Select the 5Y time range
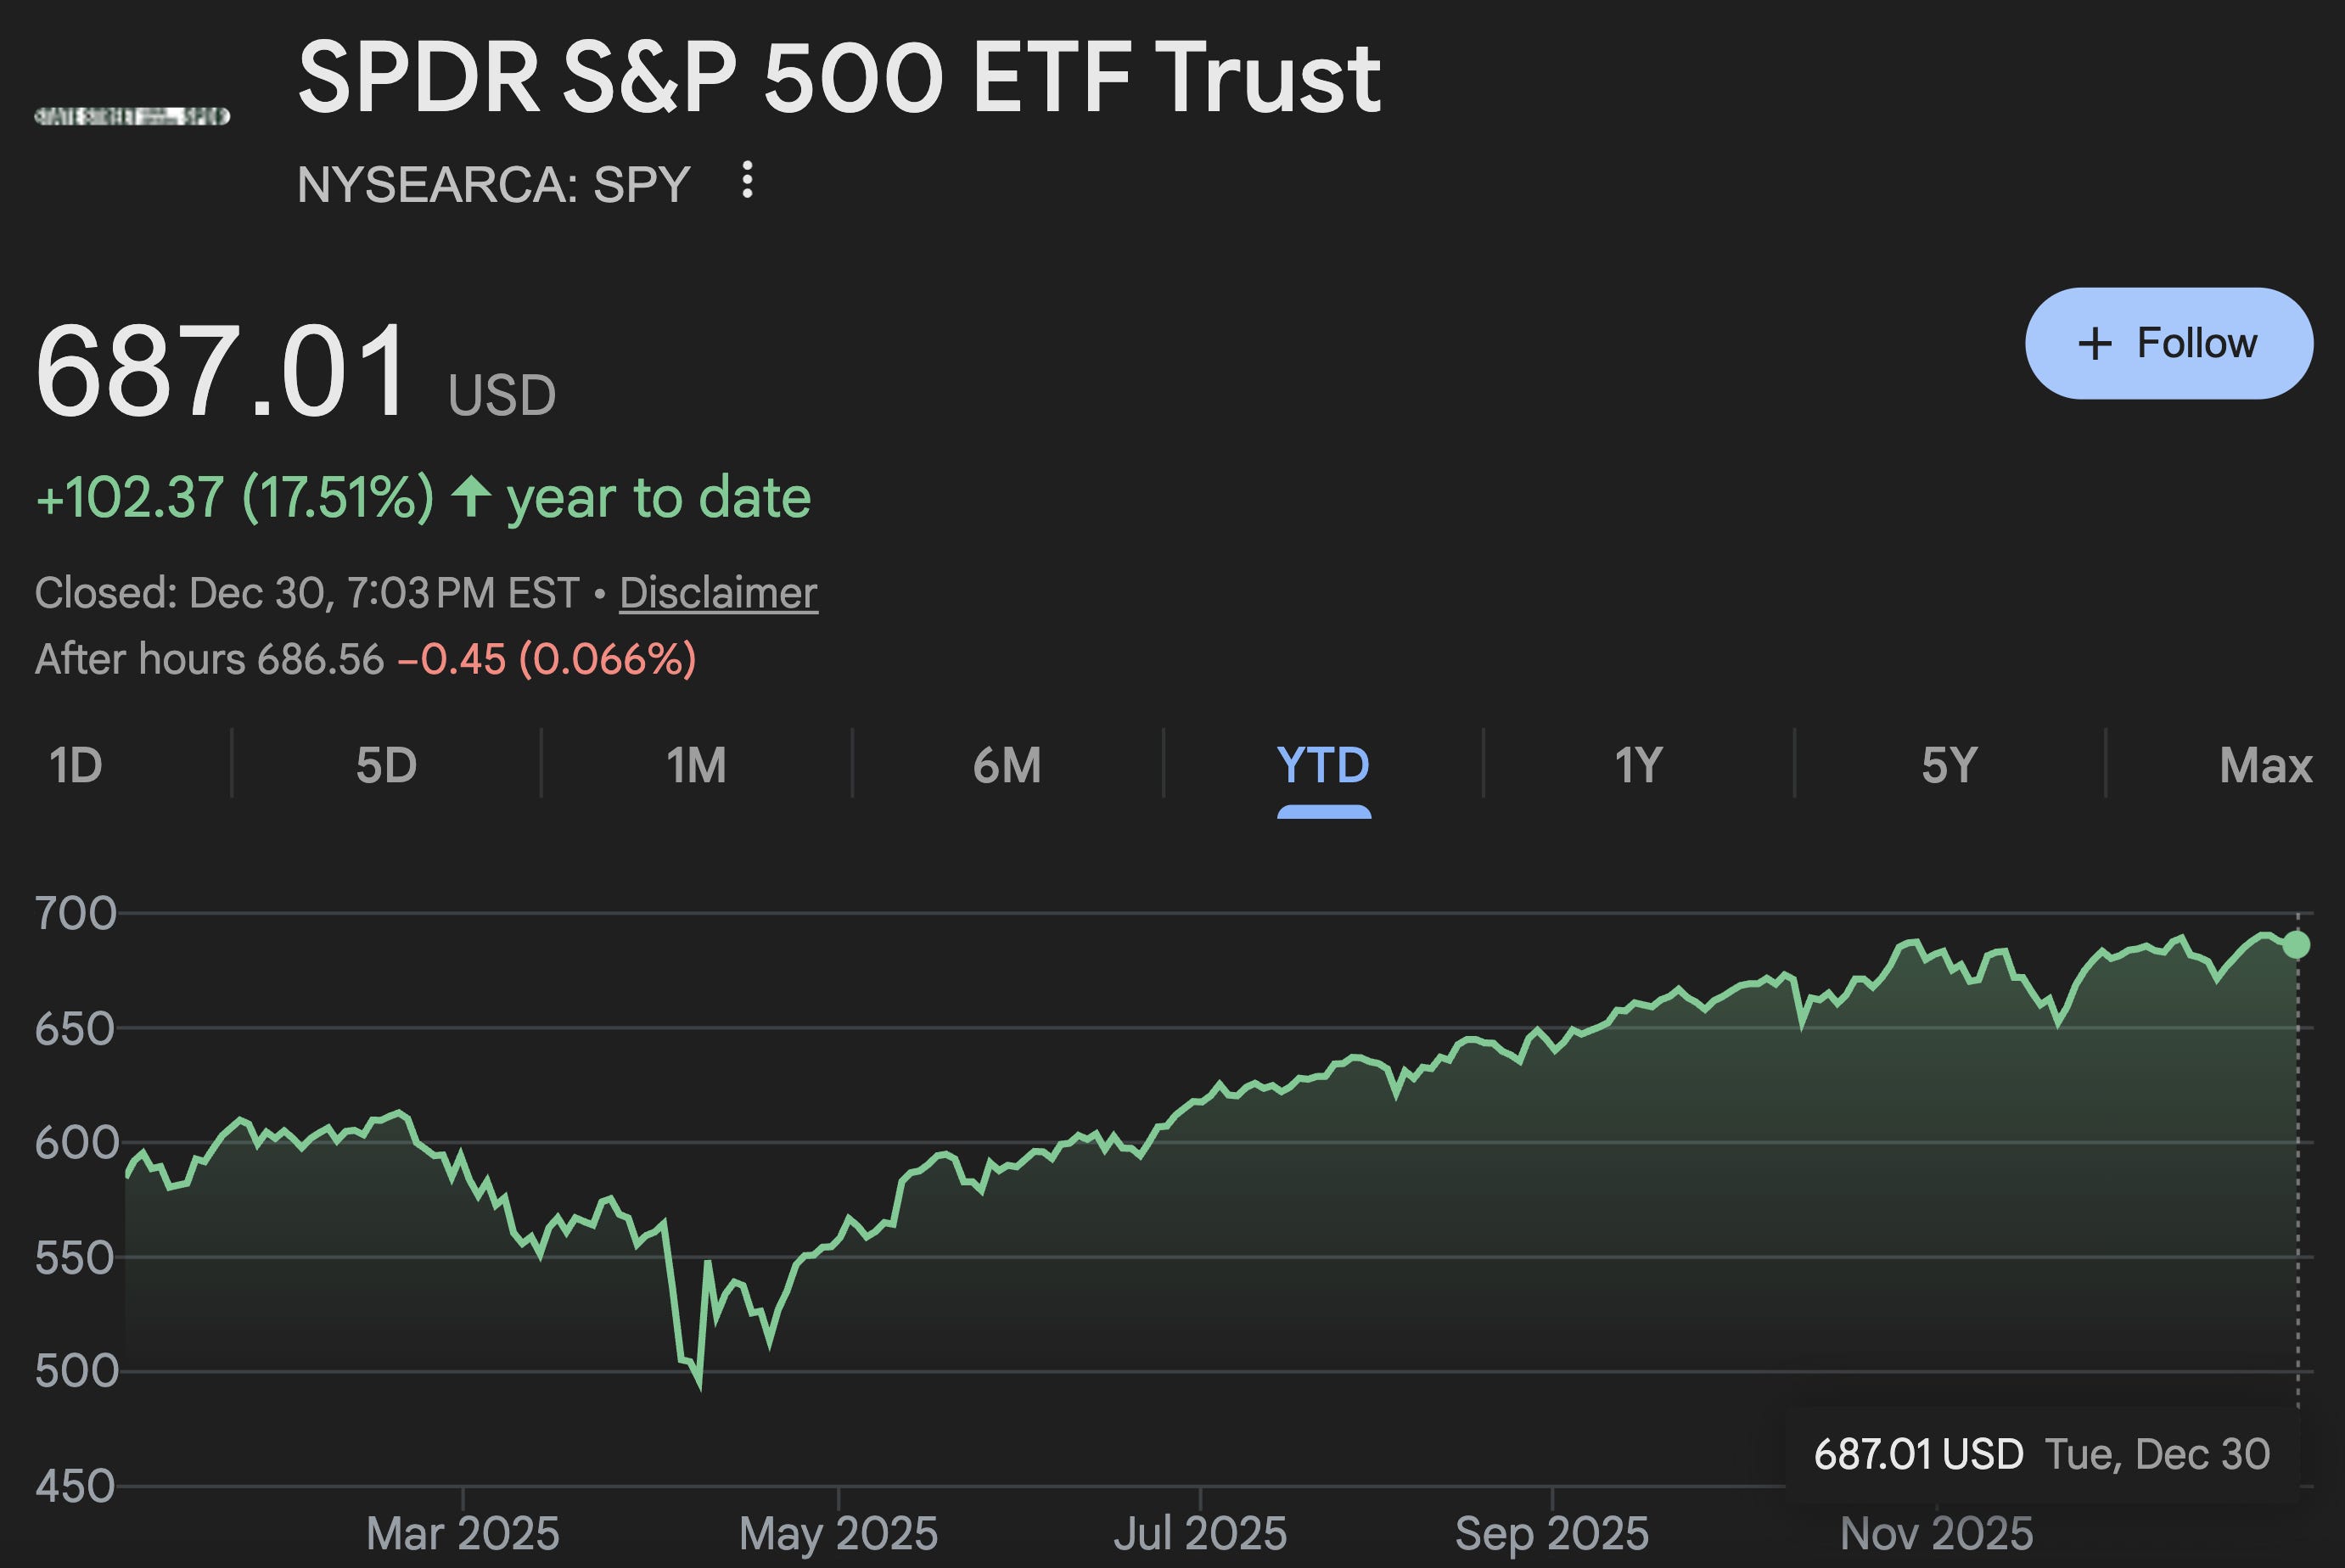Image resolution: width=2345 pixels, height=1568 pixels. 1944,765
